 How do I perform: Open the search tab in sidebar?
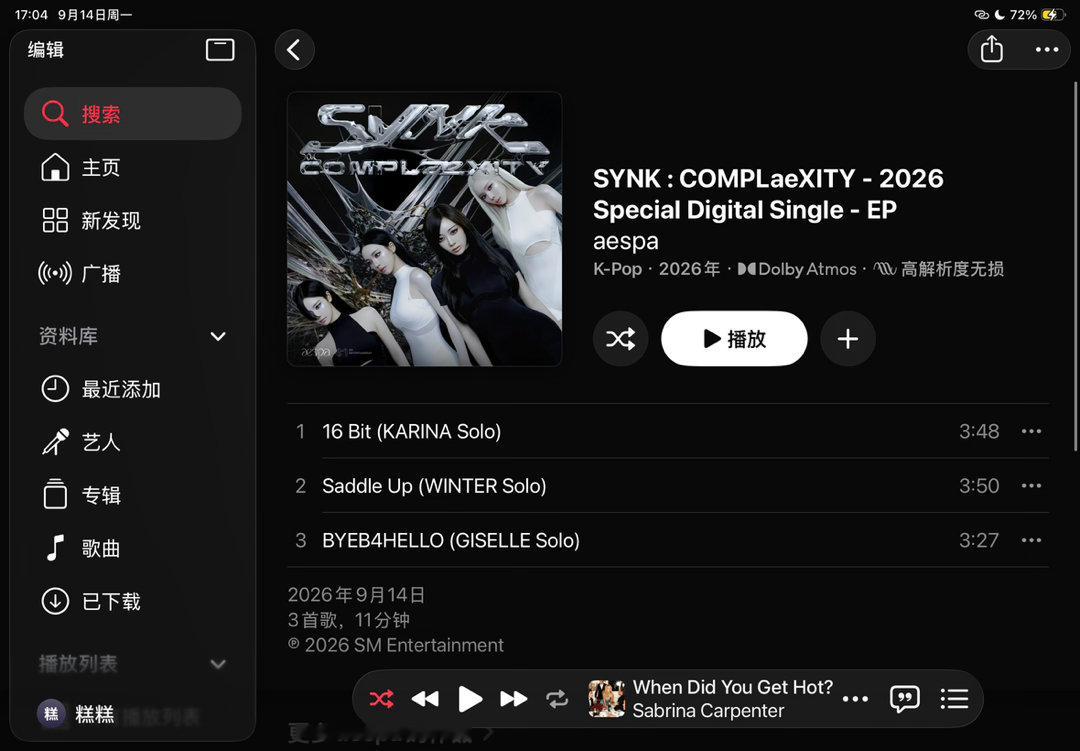pos(132,114)
